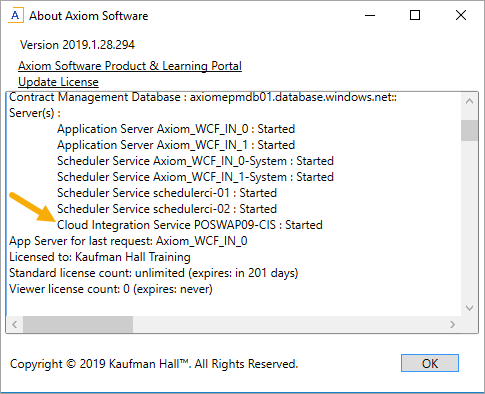
Task: Click the horizontal scrollbar right arrow
Action: coord(452,324)
